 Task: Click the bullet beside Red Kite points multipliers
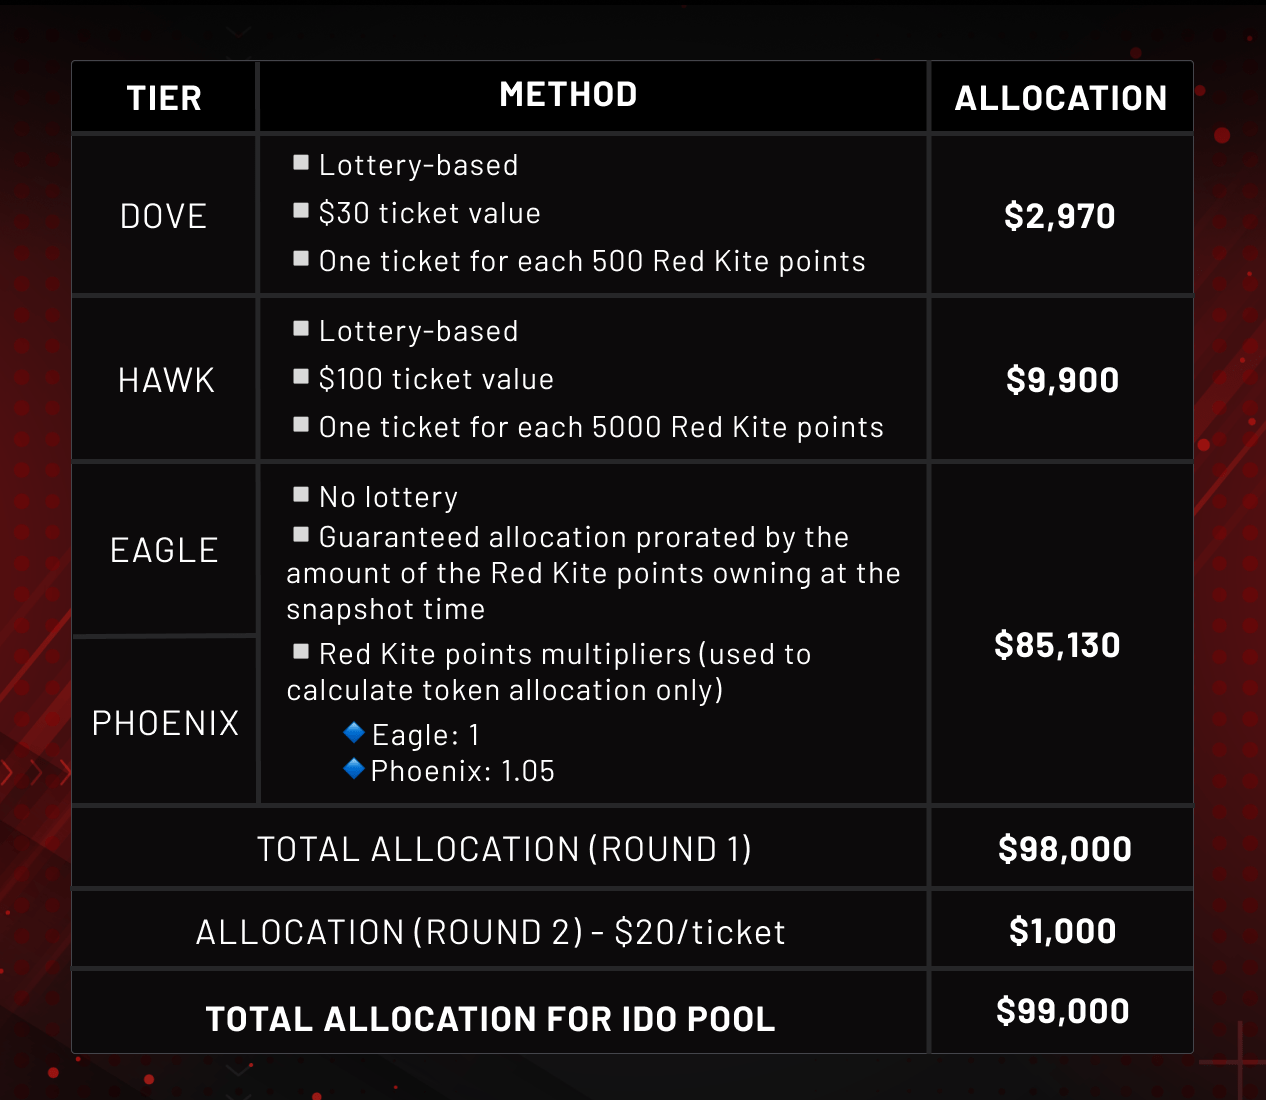pos(301,651)
